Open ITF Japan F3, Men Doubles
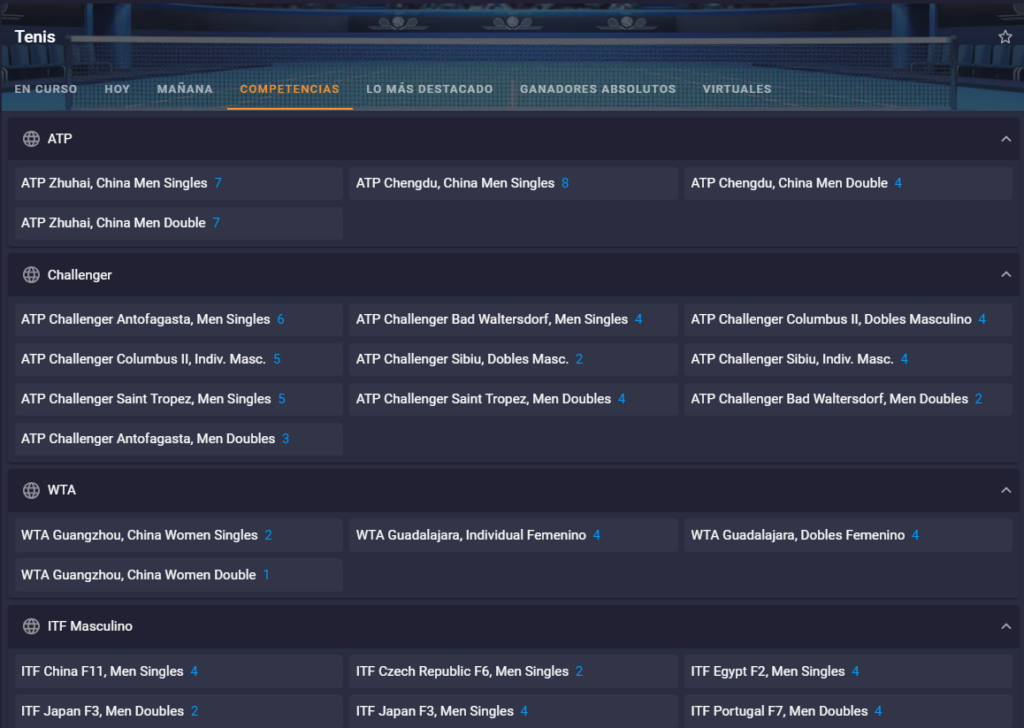This screenshot has height=728, width=1024. click(178, 711)
